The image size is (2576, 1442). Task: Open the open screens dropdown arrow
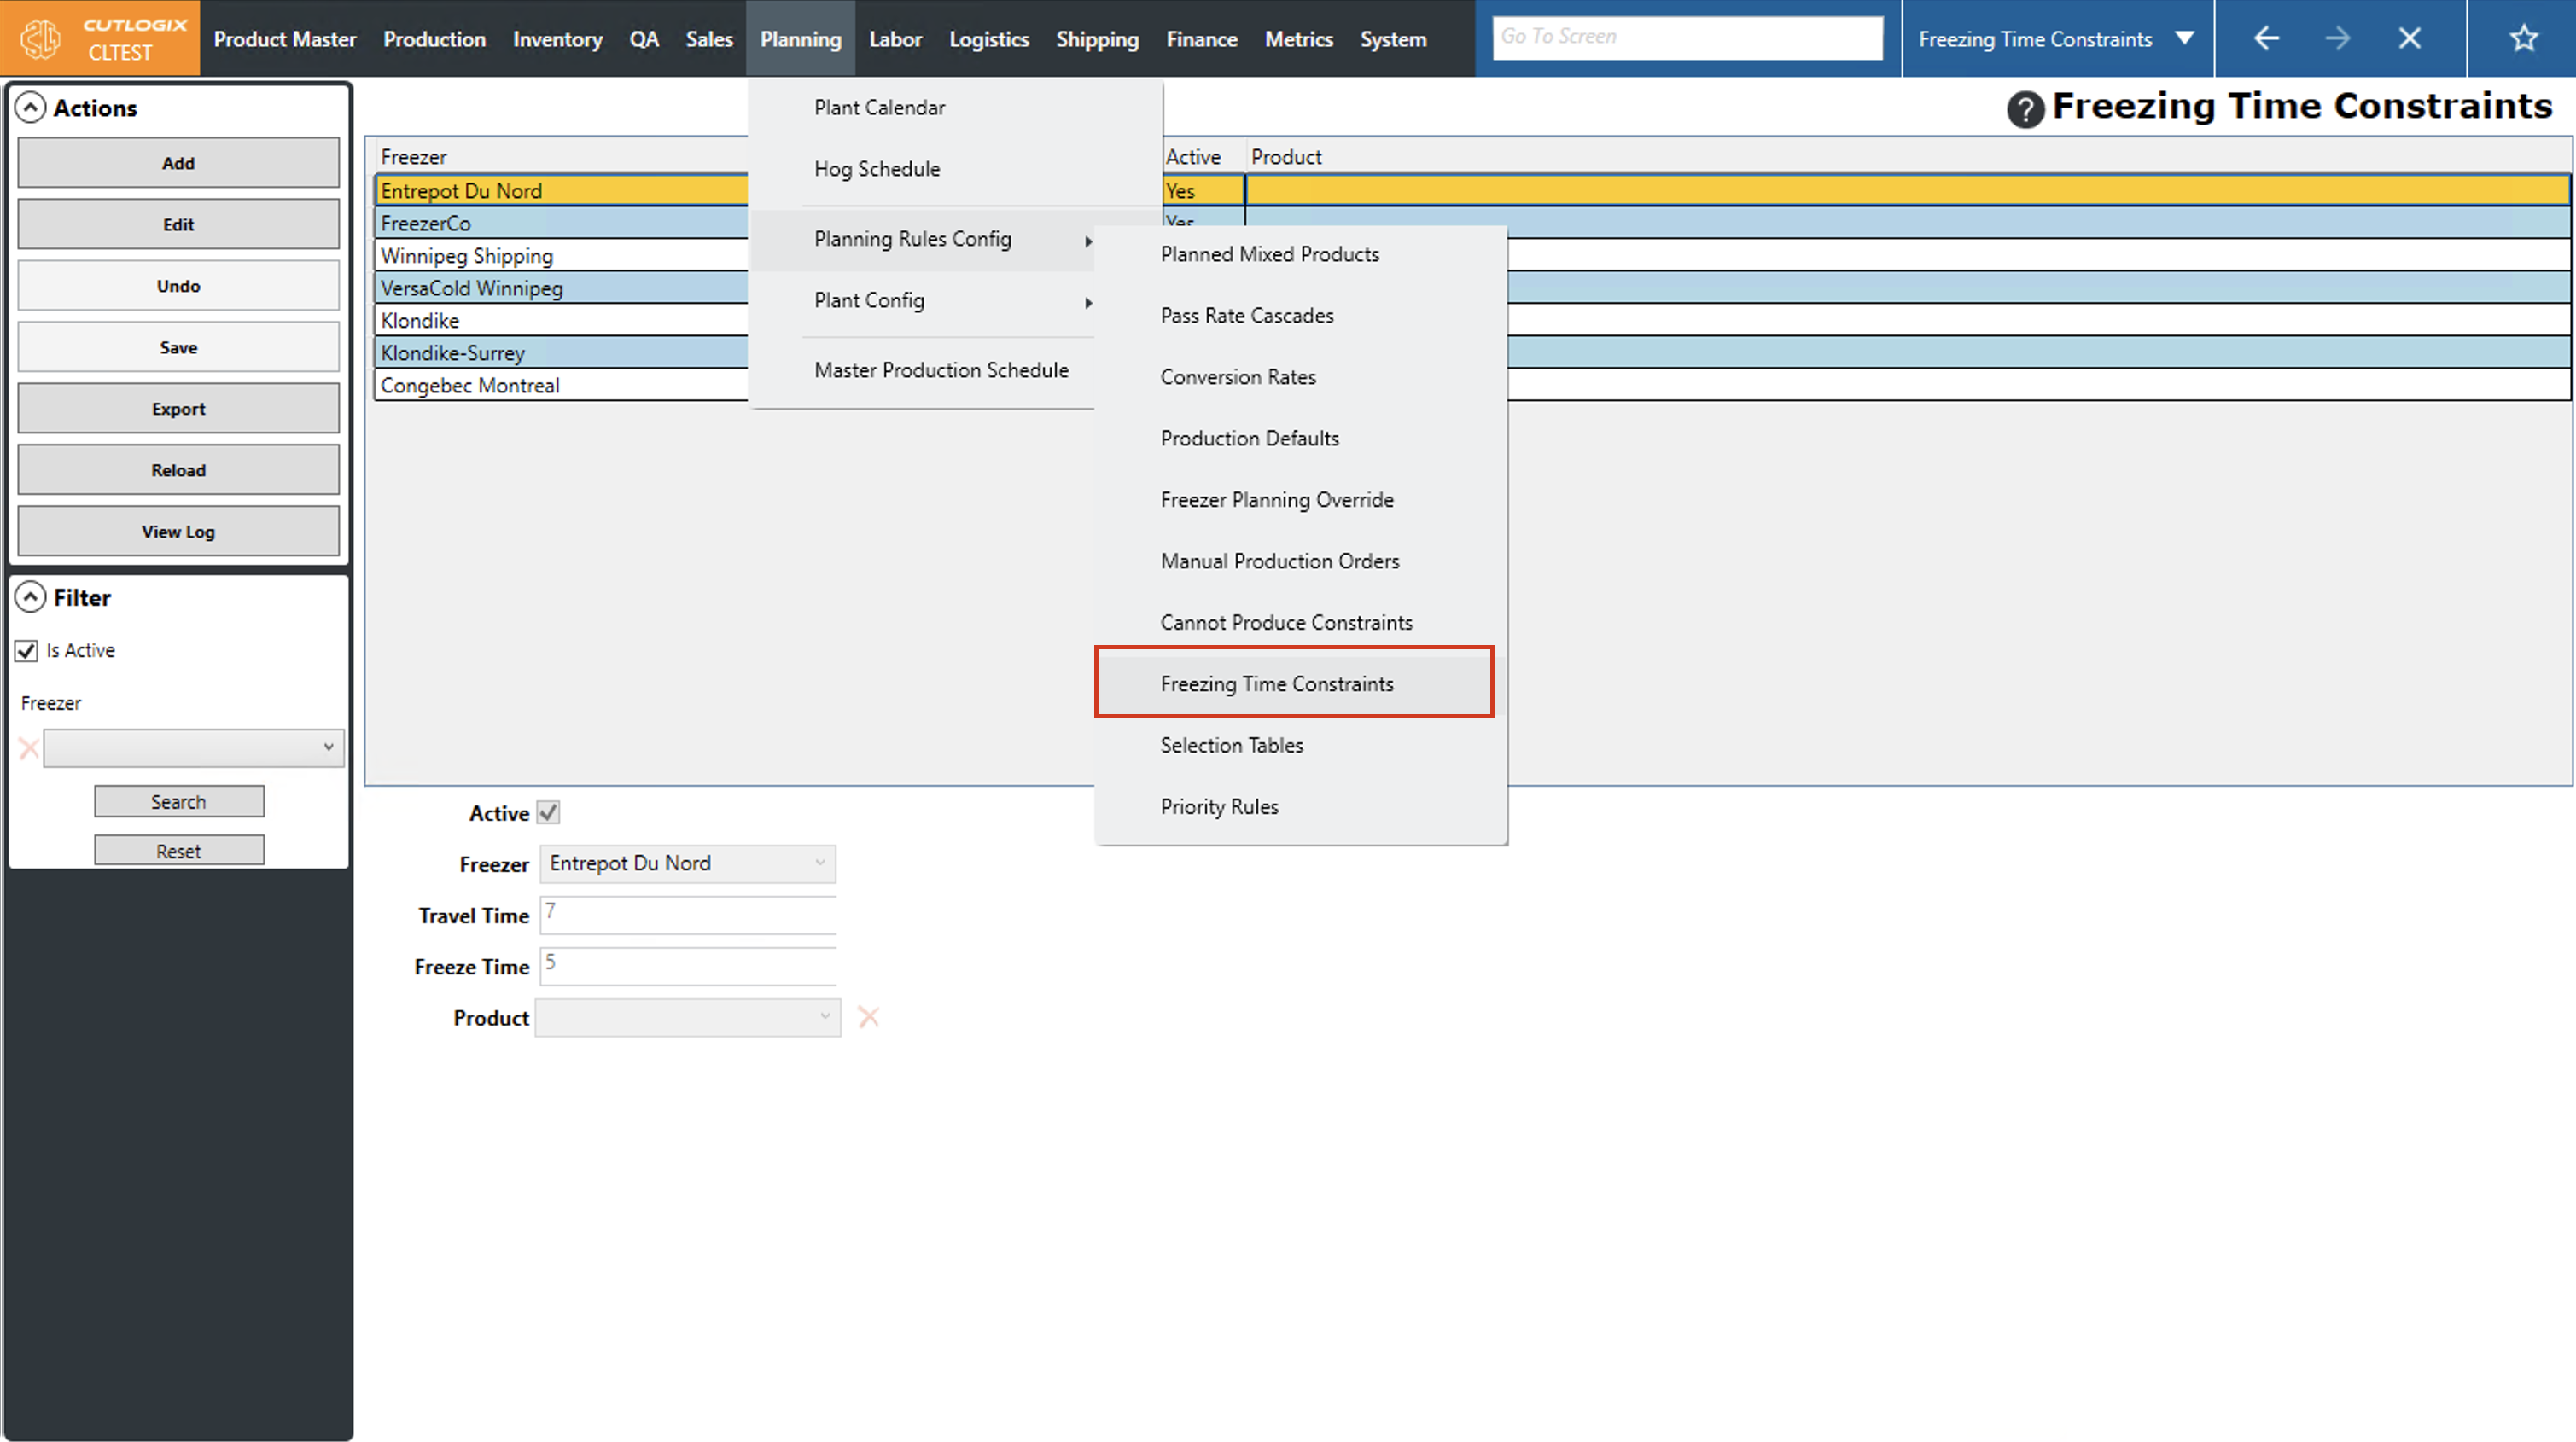tap(2185, 39)
